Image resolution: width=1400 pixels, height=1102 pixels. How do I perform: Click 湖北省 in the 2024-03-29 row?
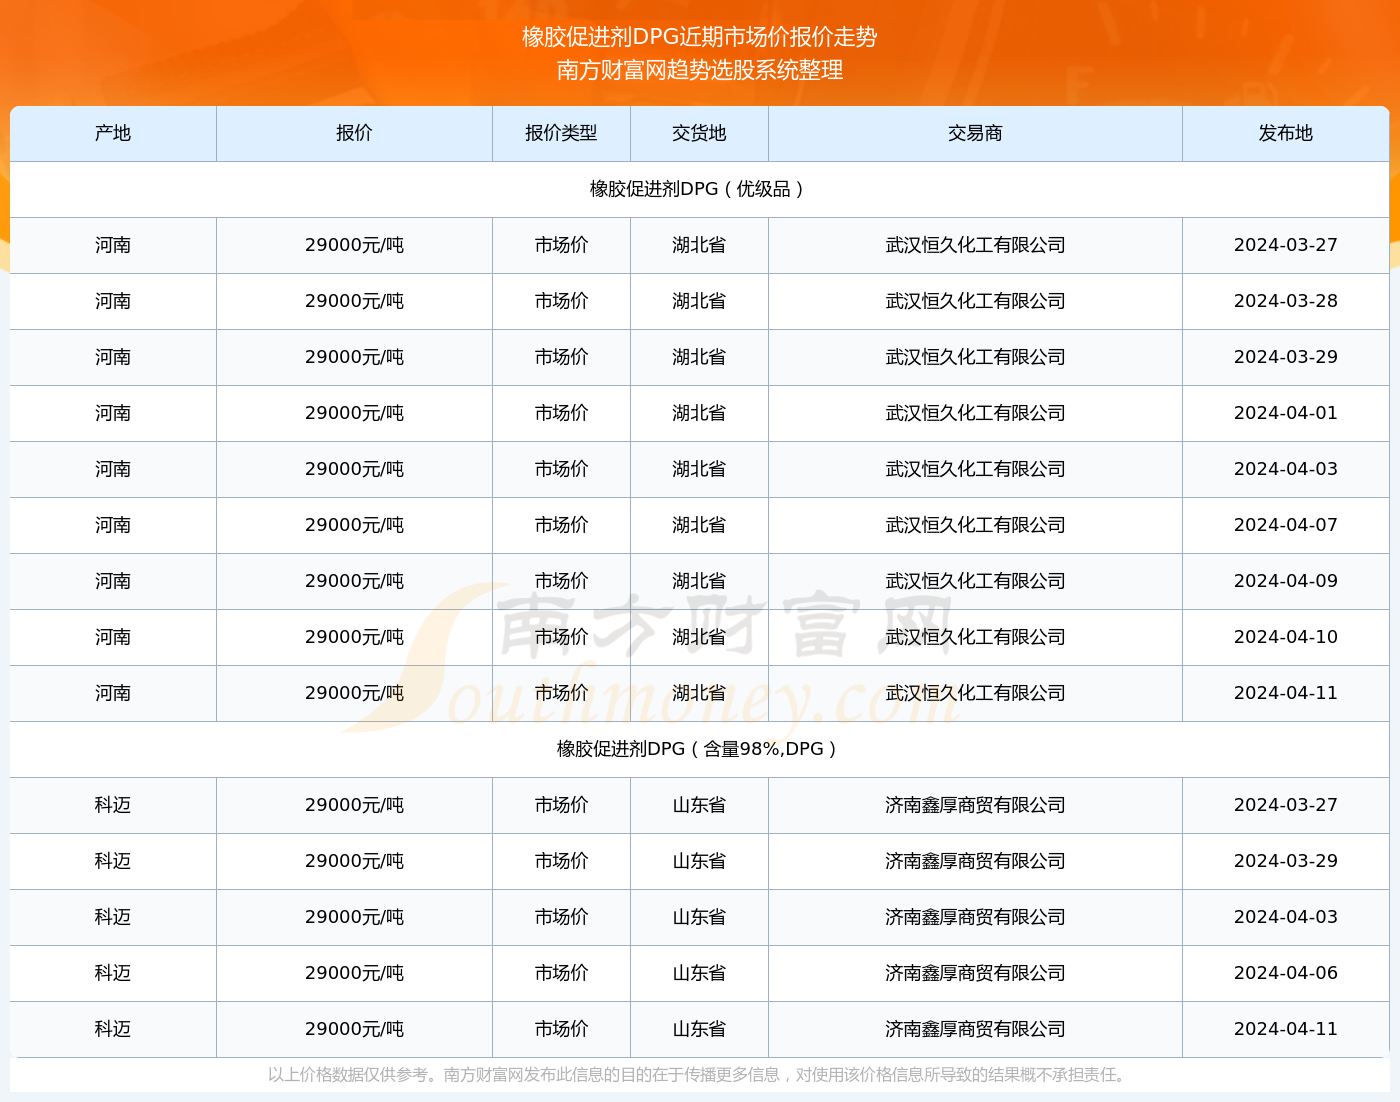[x=699, y=357]
